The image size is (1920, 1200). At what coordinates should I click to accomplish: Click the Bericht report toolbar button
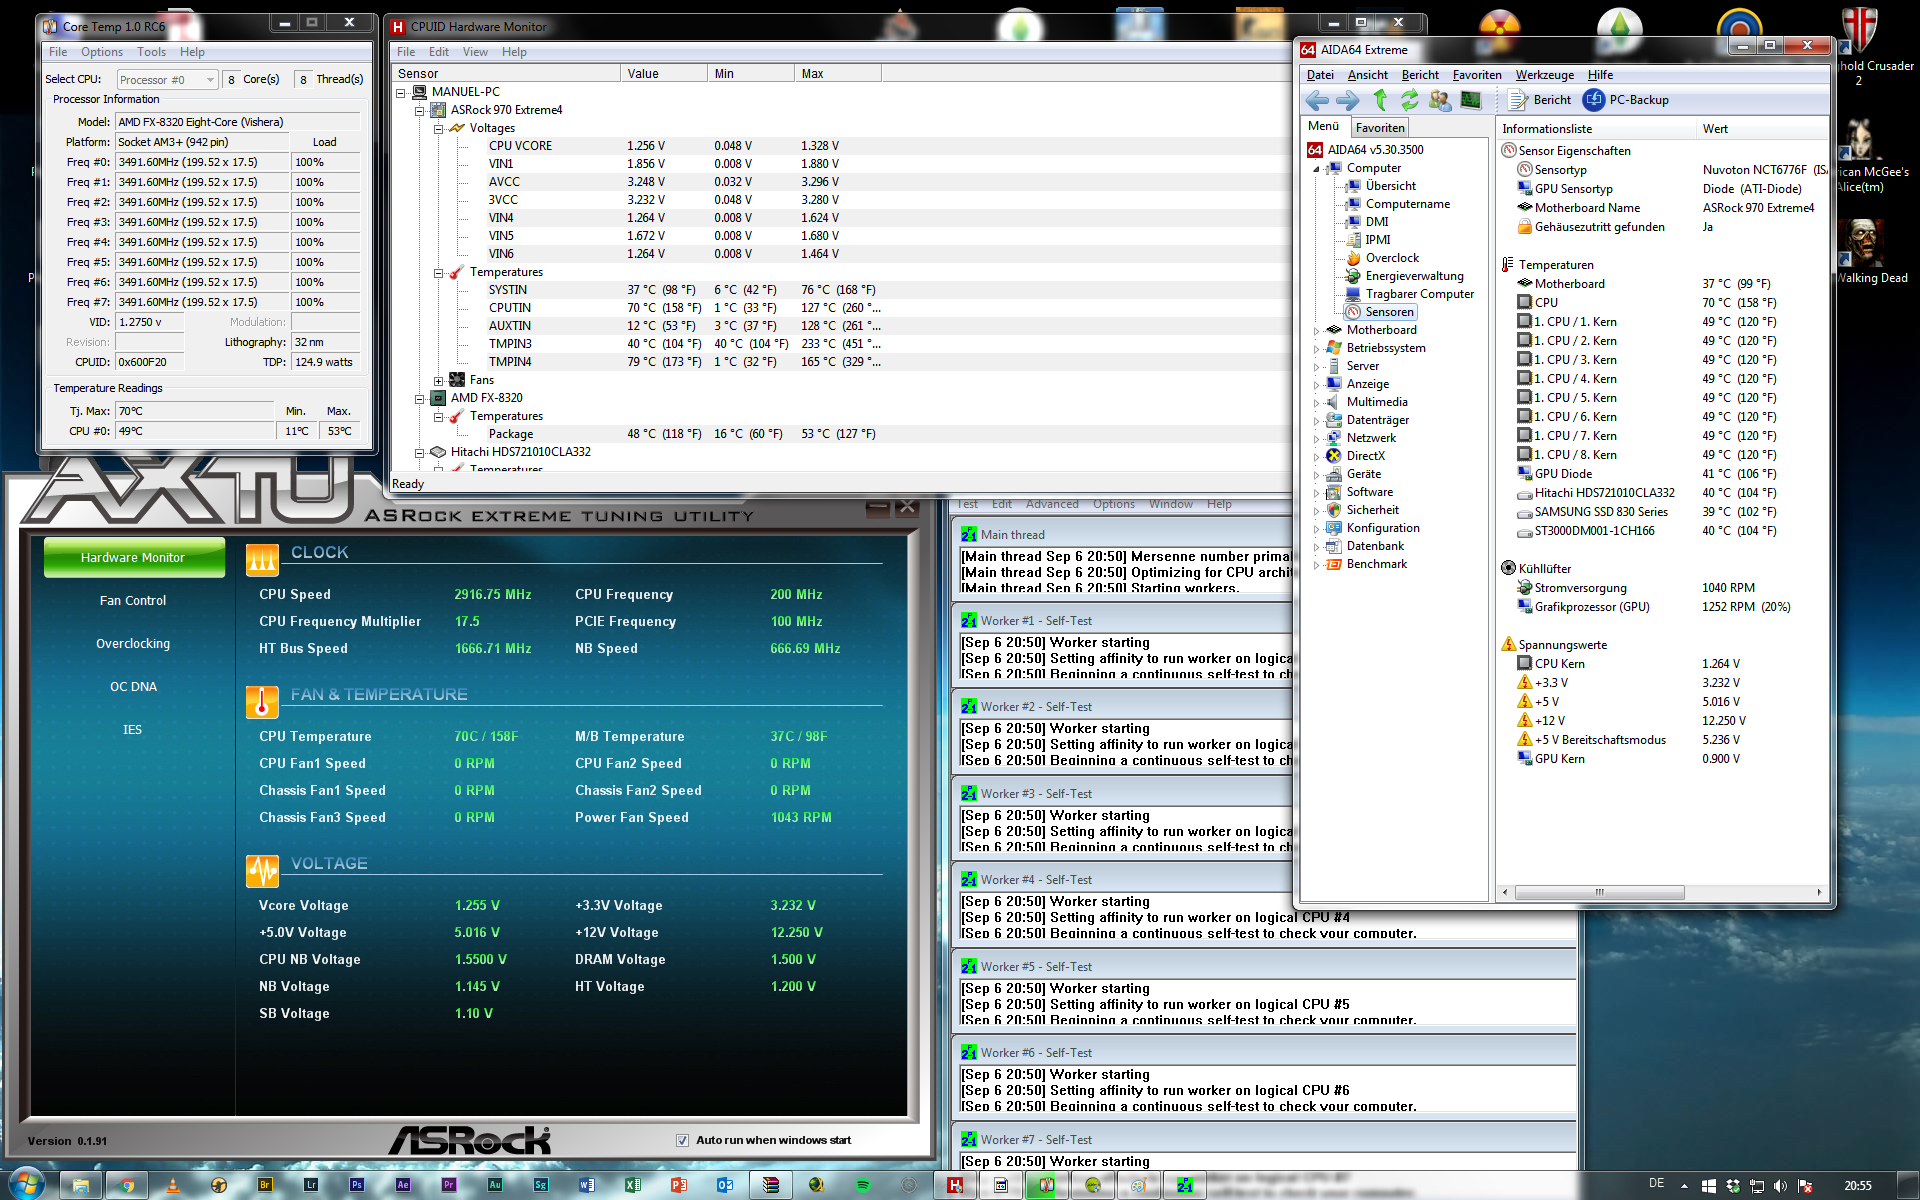pos(1540,100)
